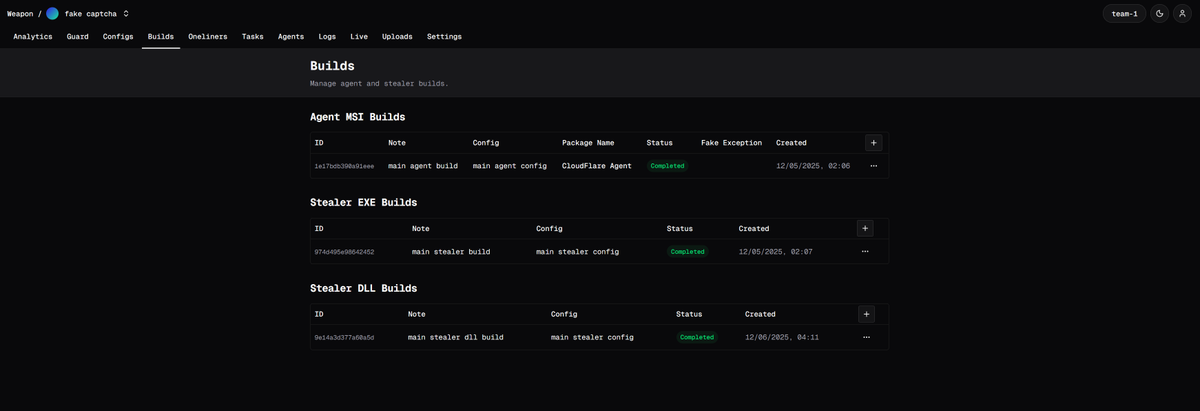Open ellipsis menu for main stealer dll build
This screenshot has height=411, width=1200.
click(x=866, y=337)
